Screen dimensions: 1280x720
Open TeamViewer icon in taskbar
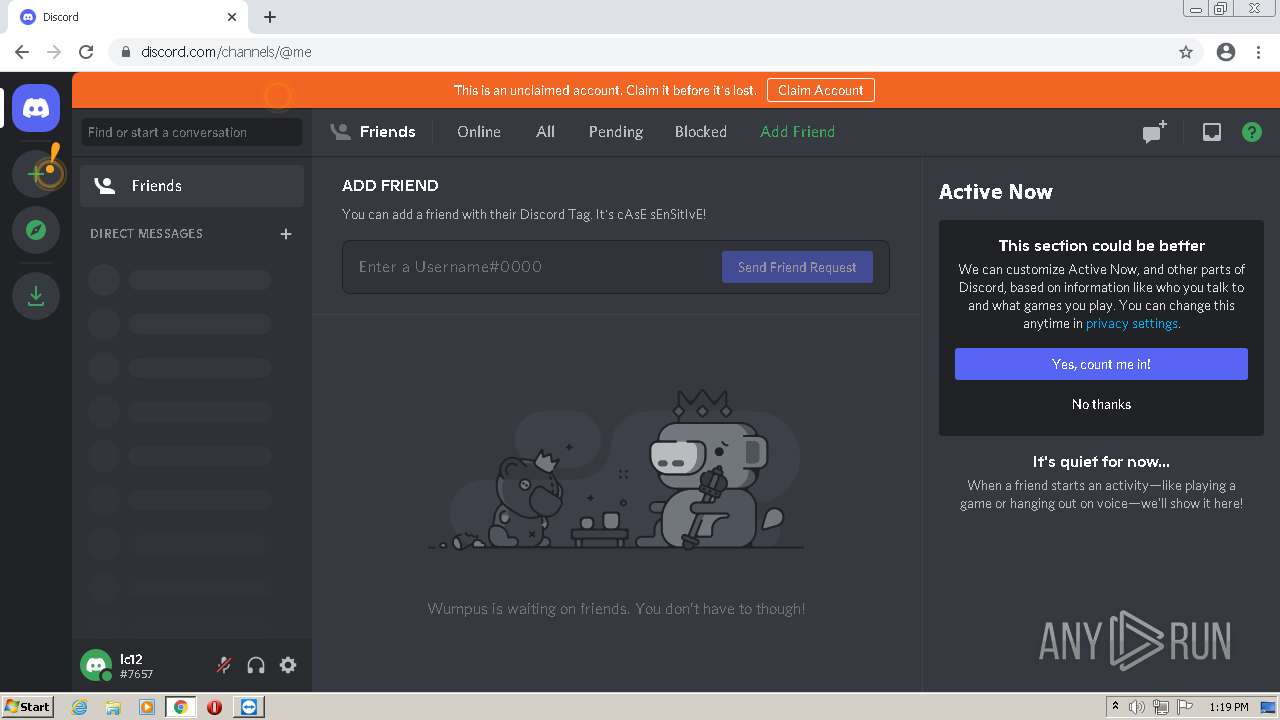pos(249,707)
